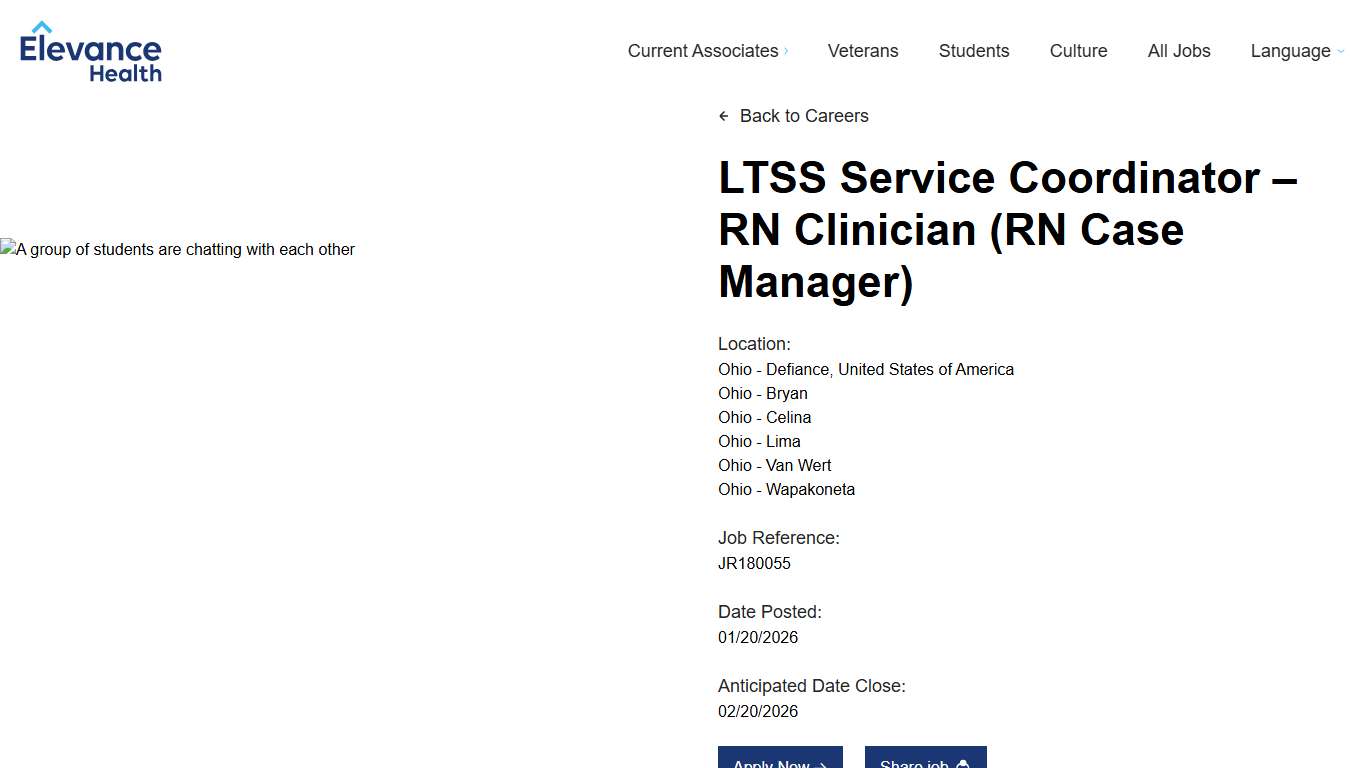Click the share icon on the Share job button
Viewport: 1366px width, 768px height.
pyautogui.click(x=962, y=765)
